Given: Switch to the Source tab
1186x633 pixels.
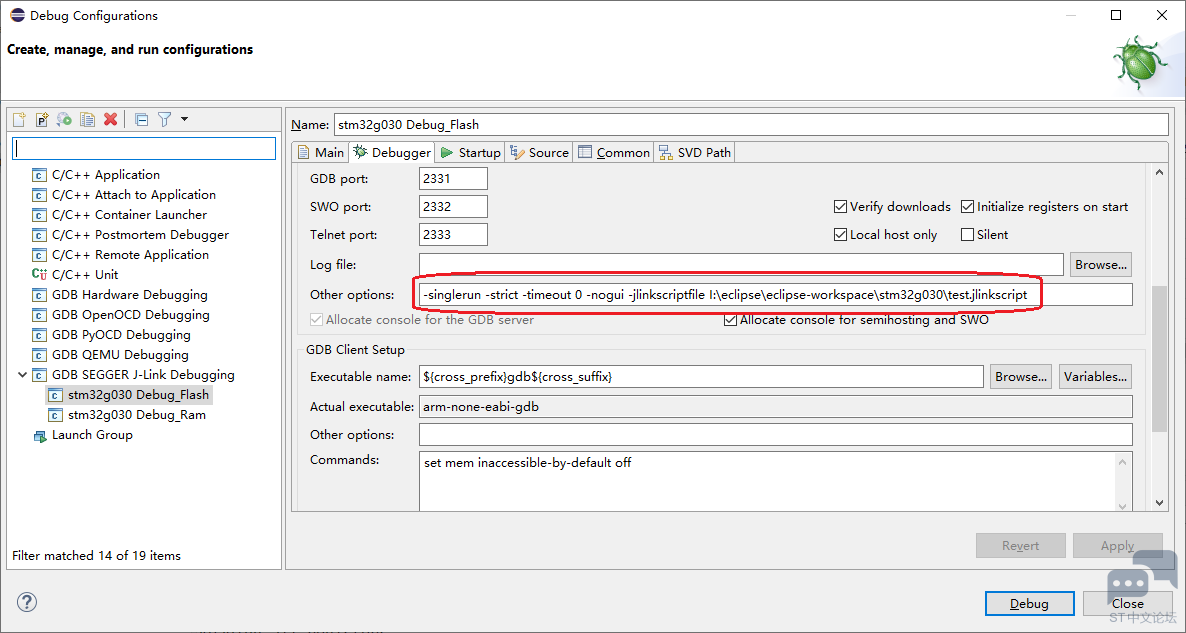Looking at the screenshot, I should point(539,152).
